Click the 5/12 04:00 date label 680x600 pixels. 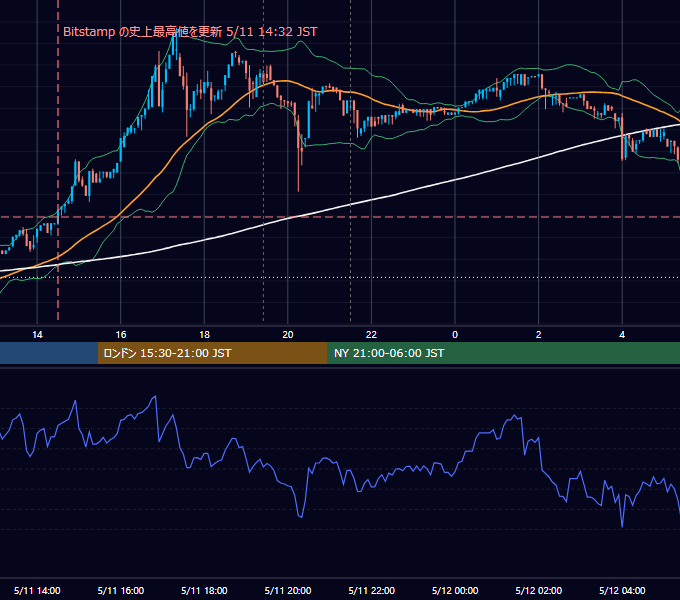coord(622,590)
